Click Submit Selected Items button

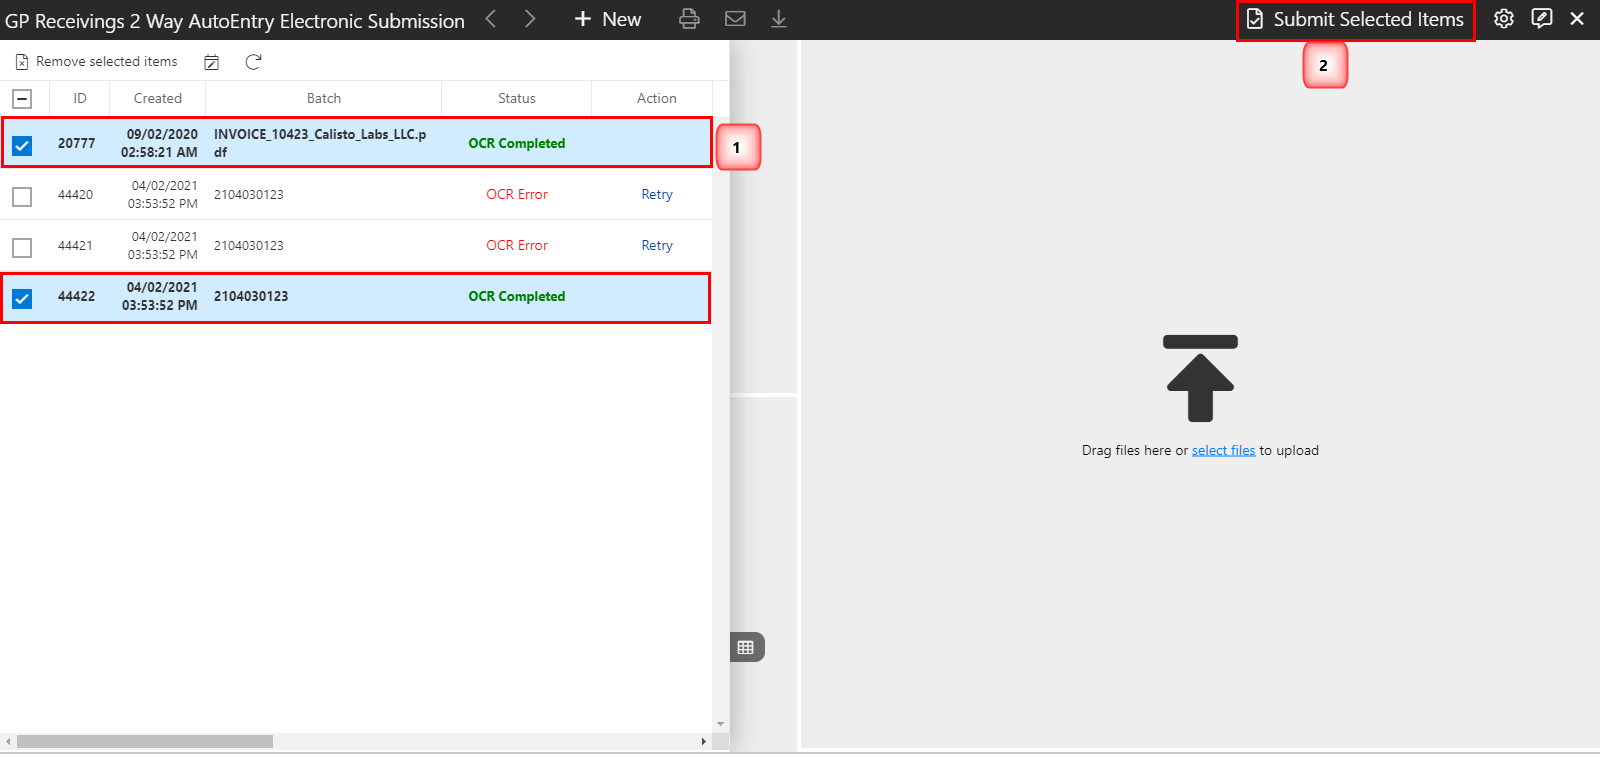pos(1356,20)
